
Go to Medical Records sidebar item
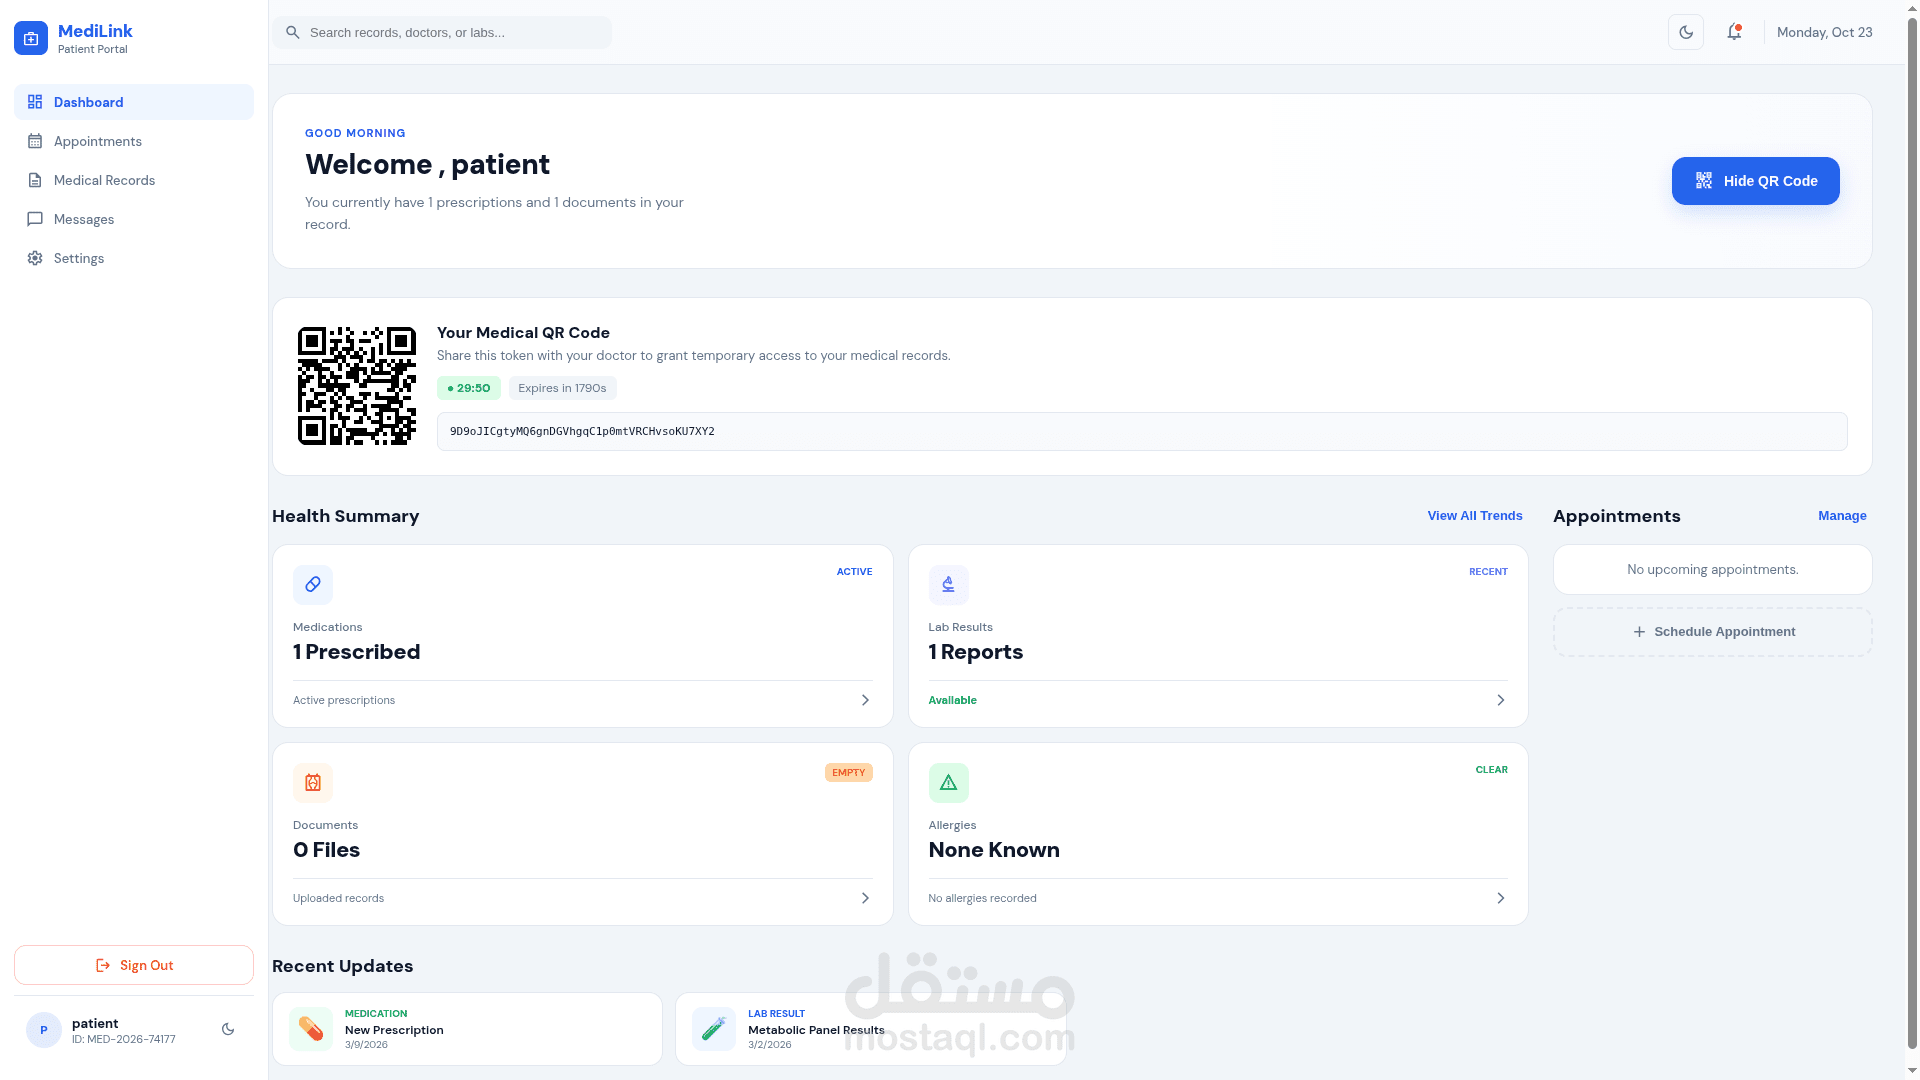pos(104,180)
